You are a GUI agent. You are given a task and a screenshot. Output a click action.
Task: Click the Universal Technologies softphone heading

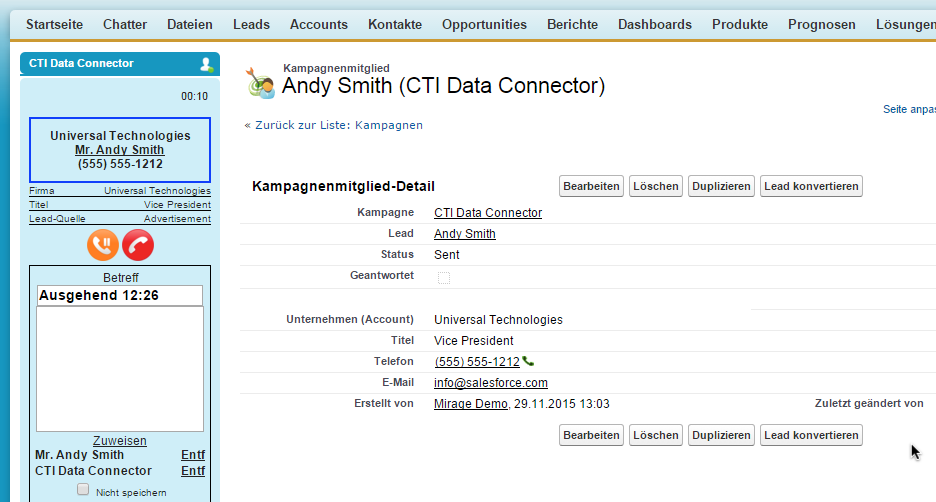point(120,135)
